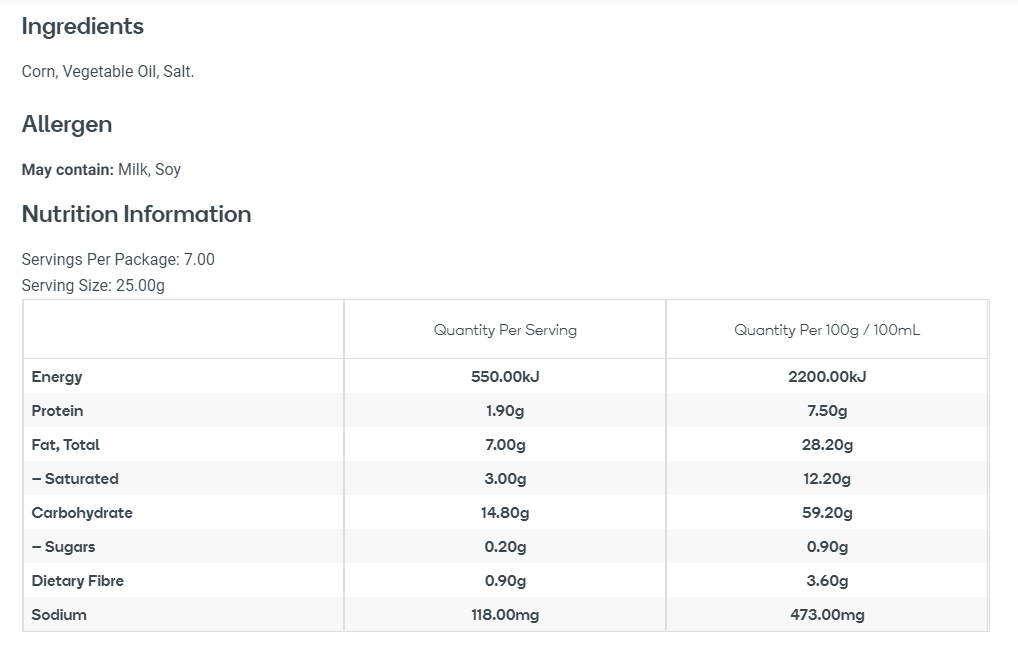Click the 118.00mg sodium per serving value
Viewport: 1018px width, 646px height.
click(x=505, y=615)
